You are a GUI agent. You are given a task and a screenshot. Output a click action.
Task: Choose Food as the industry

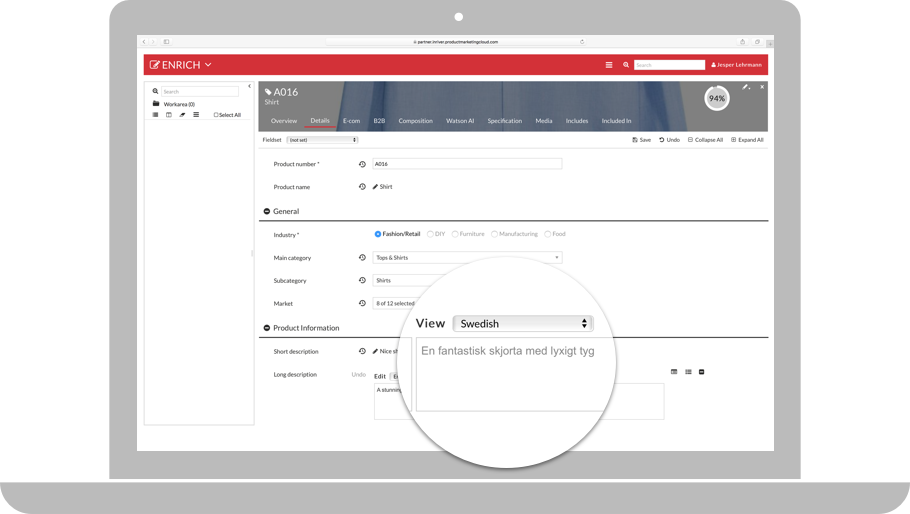click(548, 234)
